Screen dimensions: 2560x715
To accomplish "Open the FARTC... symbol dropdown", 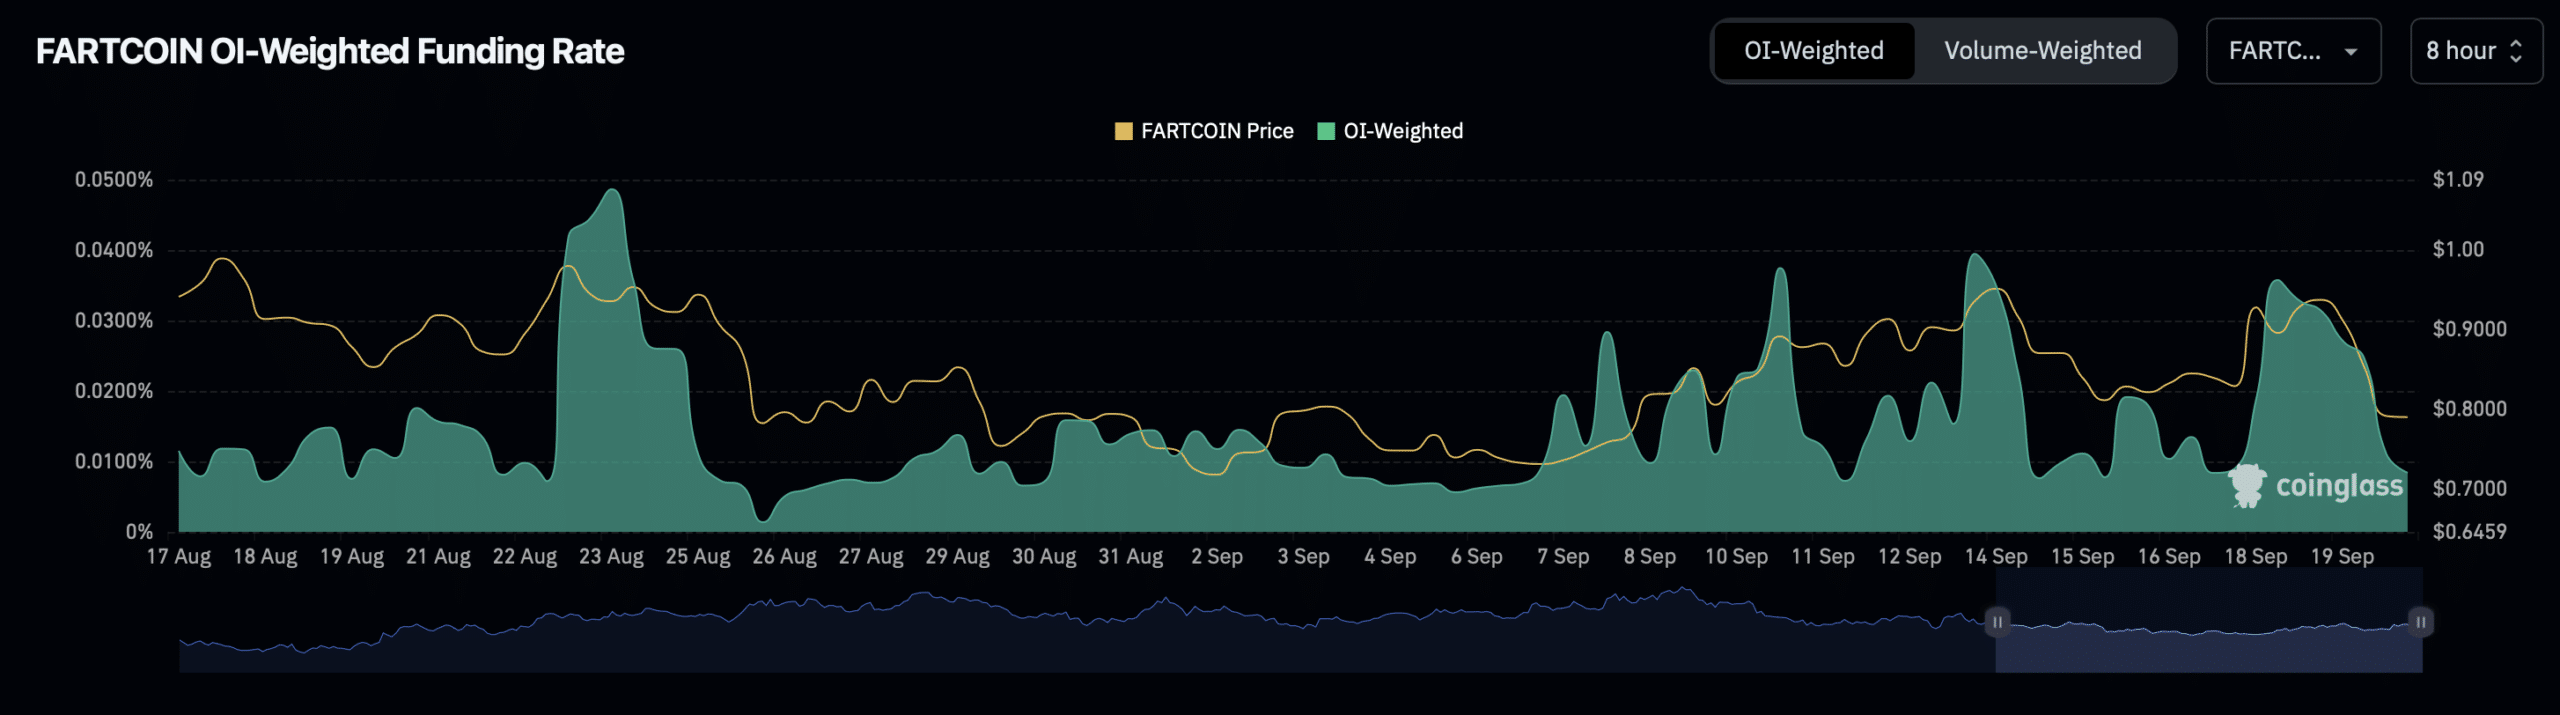I will click(x=2293, y=51).
